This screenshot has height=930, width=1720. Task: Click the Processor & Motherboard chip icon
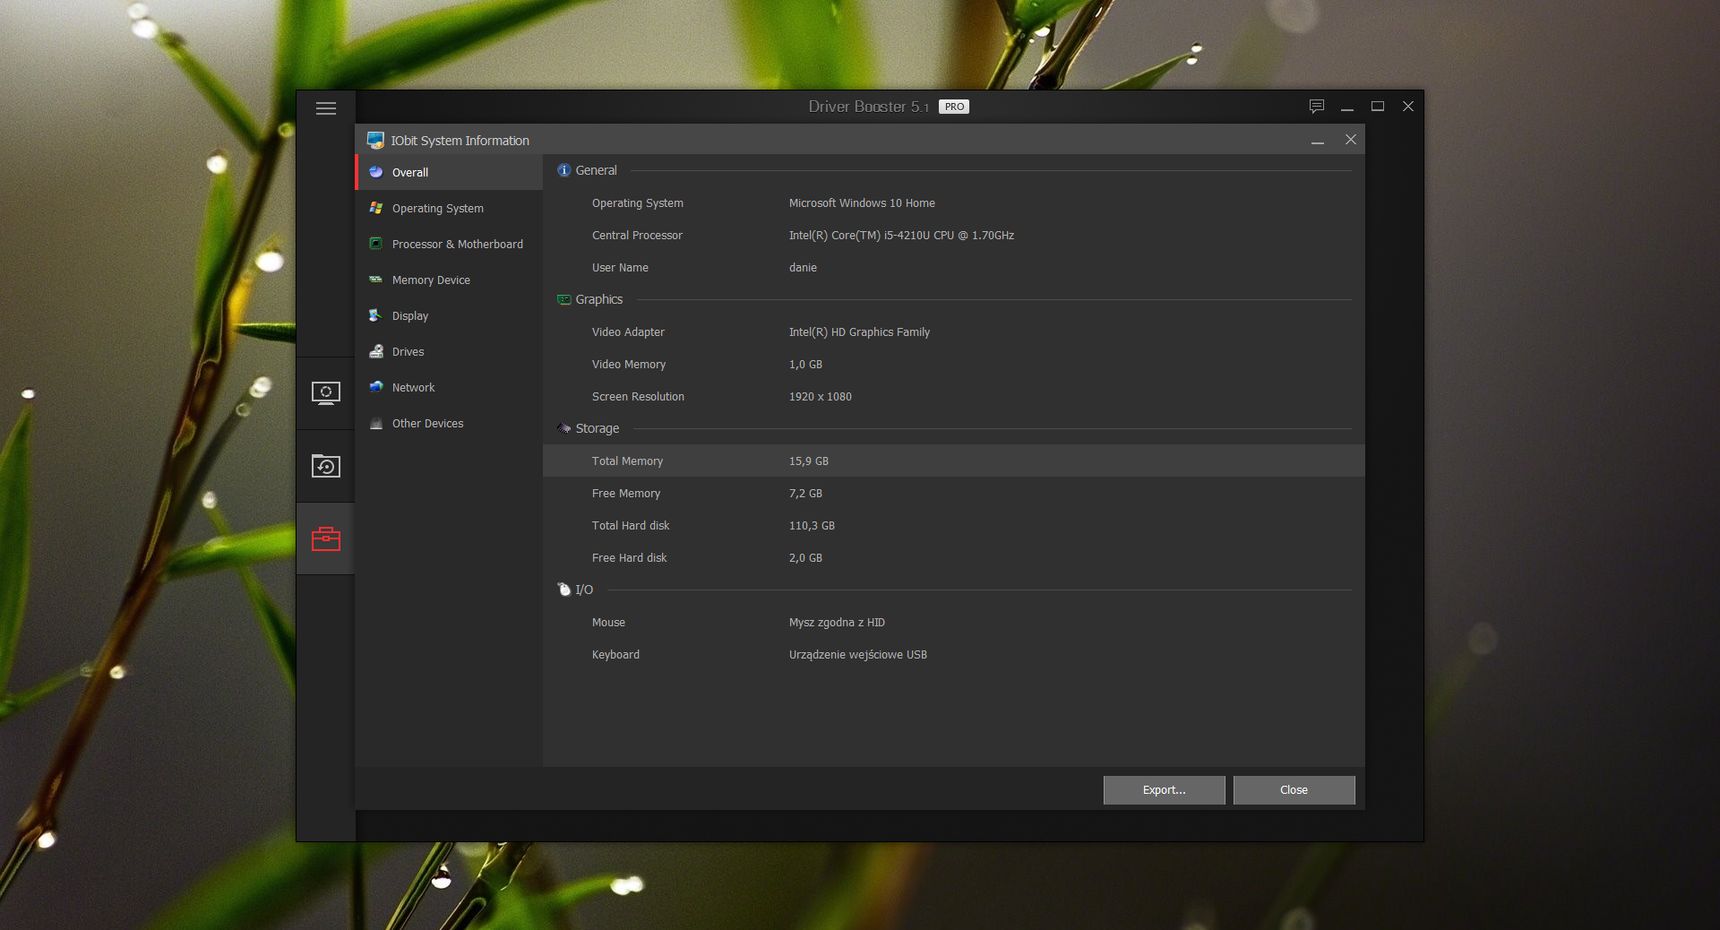(376, 244)
